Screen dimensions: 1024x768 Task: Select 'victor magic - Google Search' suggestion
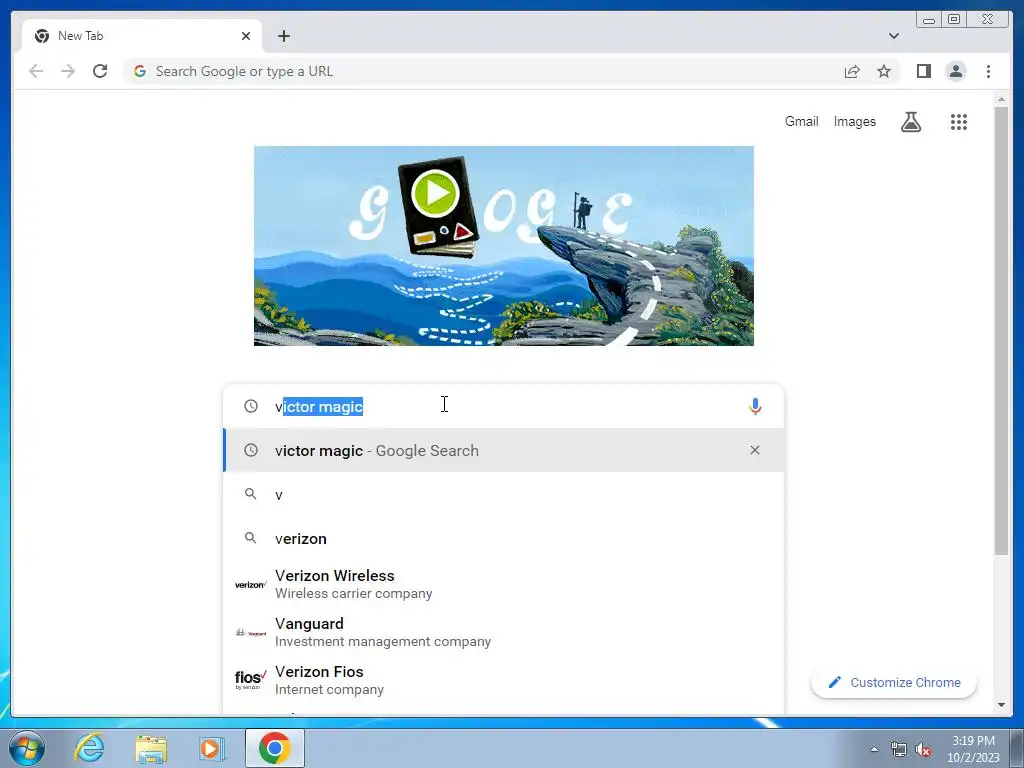coord(504,450)
